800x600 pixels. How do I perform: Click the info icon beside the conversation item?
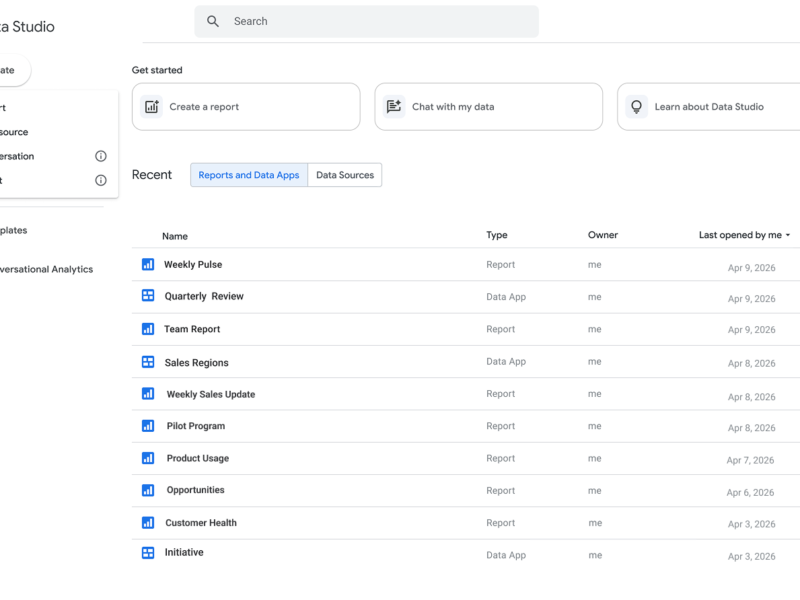pyautogui.click(x=100, y=156)
